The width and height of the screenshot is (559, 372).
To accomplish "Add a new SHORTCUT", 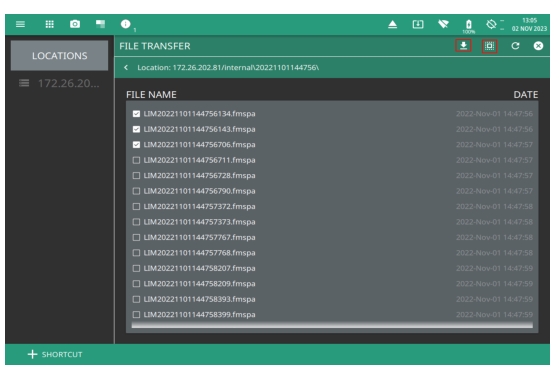I will [x=55, y=354].
